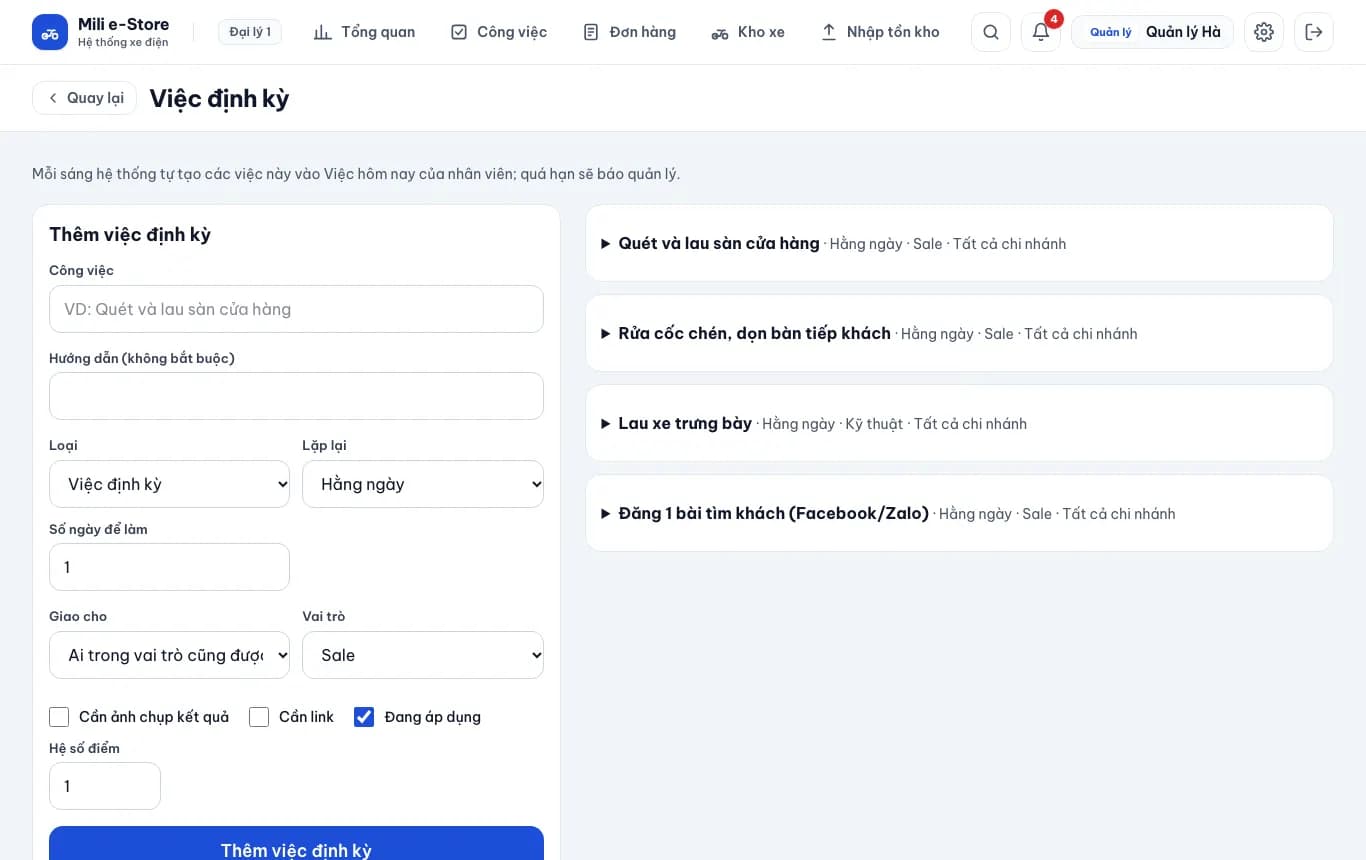Expand Quét và lau sàn cửa hàng row
Viewport: 1366px width, 860px height.
click(x=959, y=244)
